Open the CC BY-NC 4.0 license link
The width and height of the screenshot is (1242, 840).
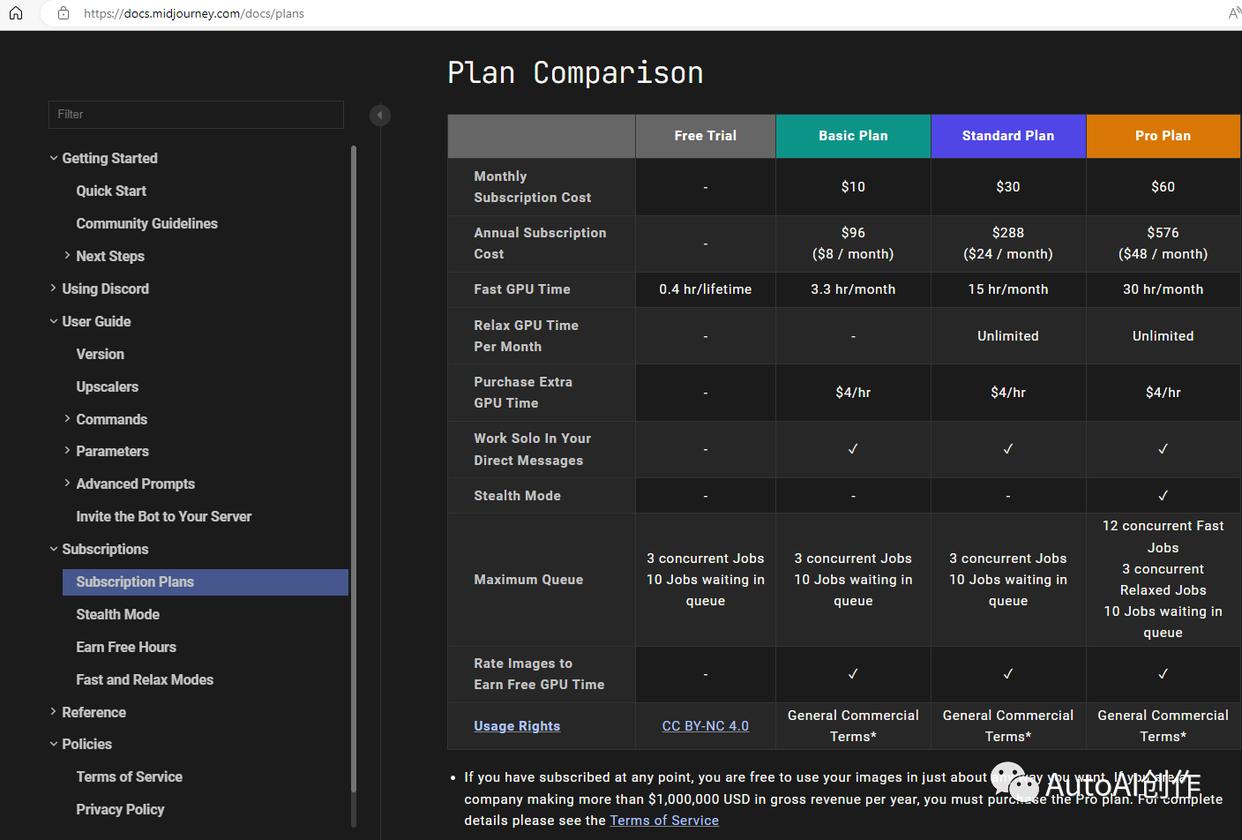[705, 726]
